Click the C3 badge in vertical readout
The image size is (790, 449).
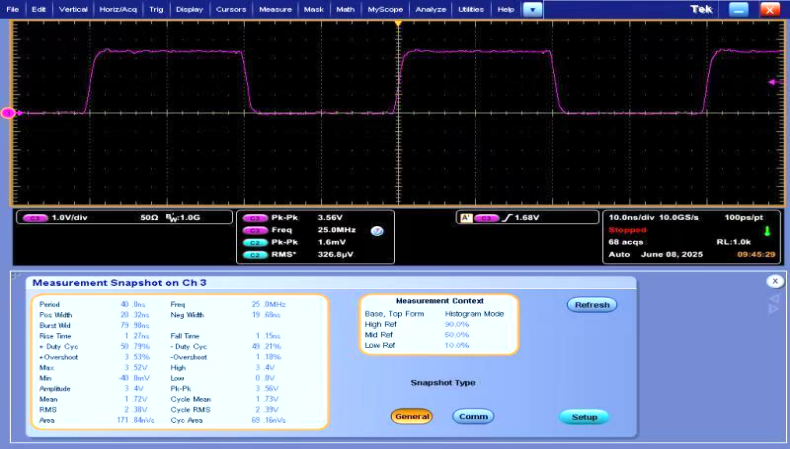pyautogui.click(x=35, y=218)
